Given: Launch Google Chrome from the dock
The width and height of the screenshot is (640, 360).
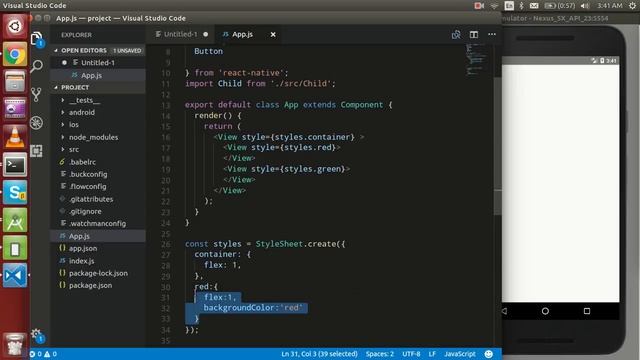Looking at the screenshot, I should coord(15,54).
